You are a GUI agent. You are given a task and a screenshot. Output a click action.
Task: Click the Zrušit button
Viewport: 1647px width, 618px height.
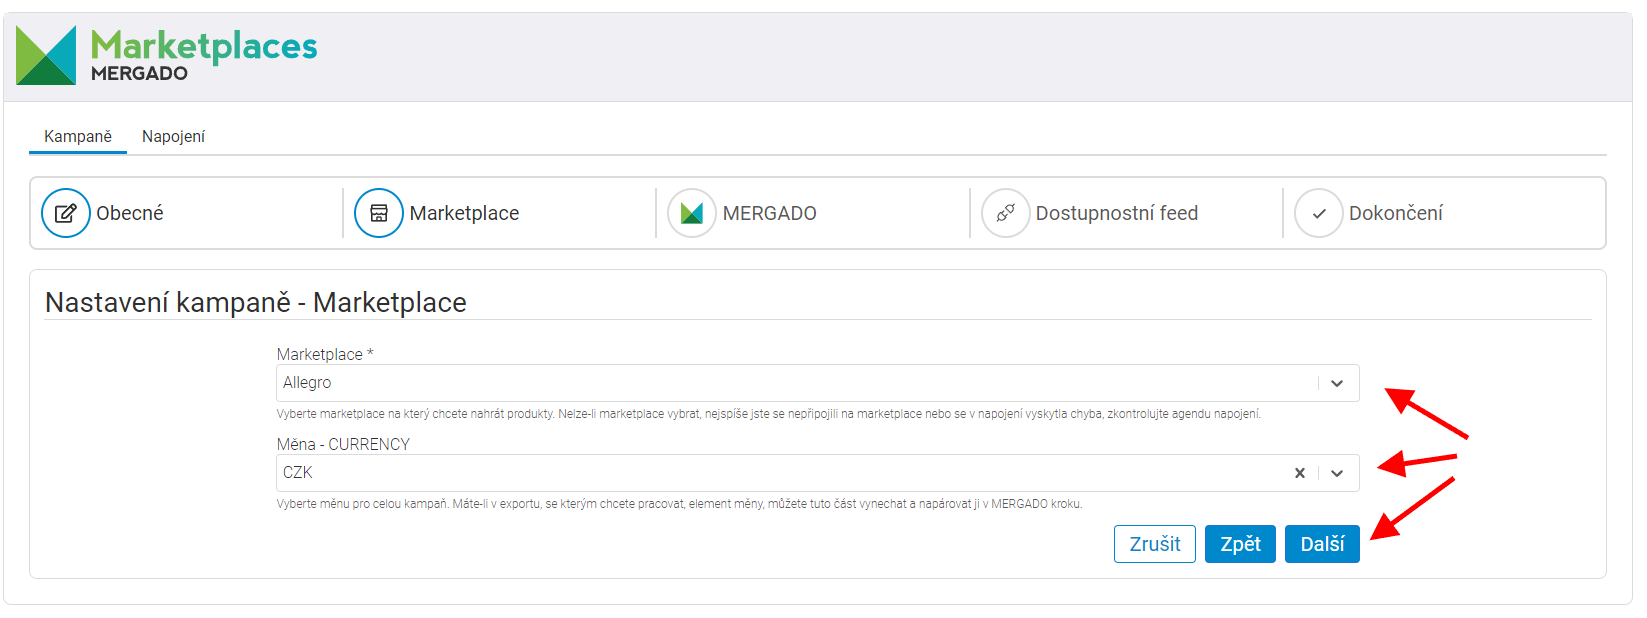point(1155,544)
